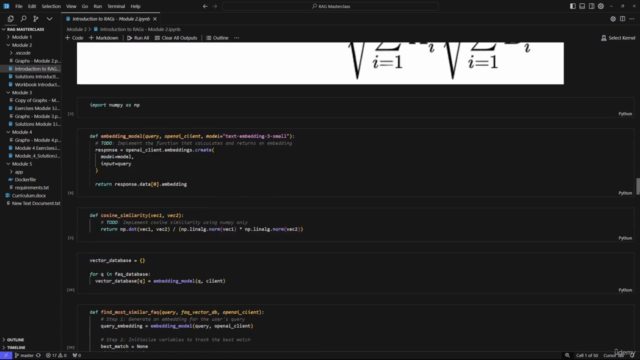Collapse the Module 2 folder
The height and width of the screenshot is (360, 640).
point(22,45)
